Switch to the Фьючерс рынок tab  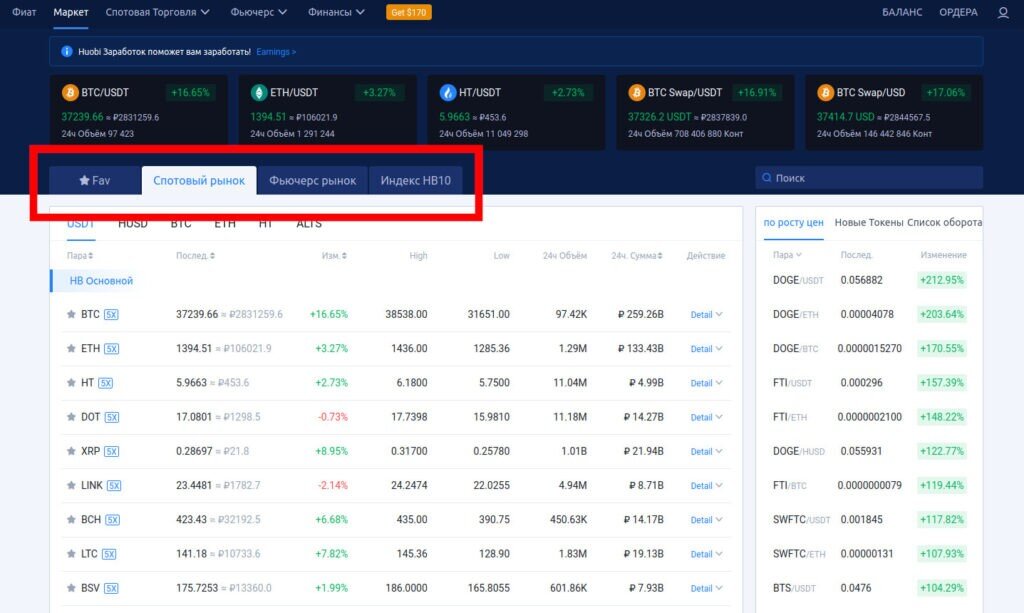pos(312,181)
